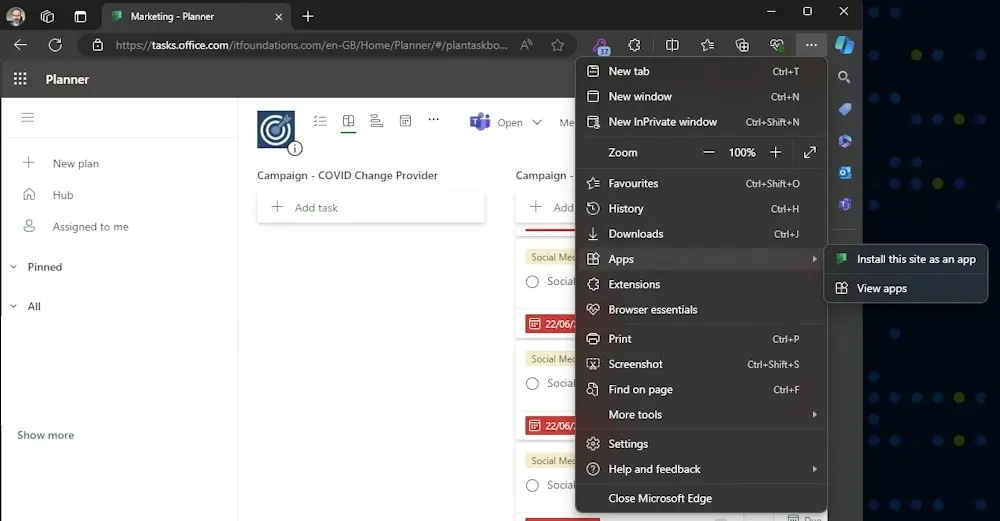The width and height of the screenshot is (1000, 521).
Task: Switch to the Planner list view icon
Action: click(320, 121)
